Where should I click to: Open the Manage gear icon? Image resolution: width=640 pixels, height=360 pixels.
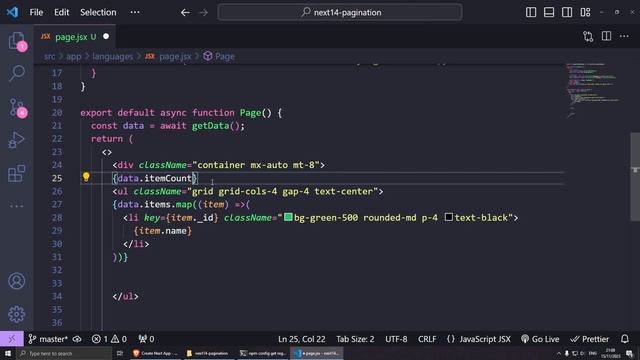[x=17, y=314]
